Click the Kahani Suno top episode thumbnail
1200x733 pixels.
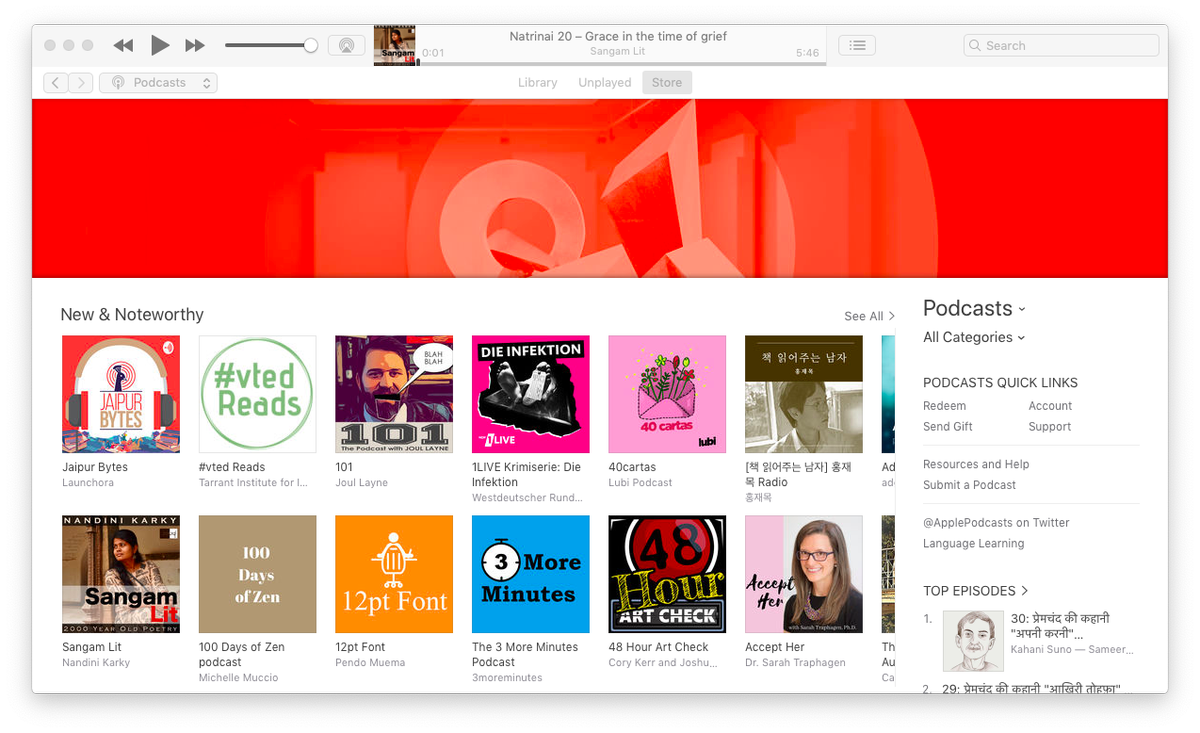(x=973, y=641)
